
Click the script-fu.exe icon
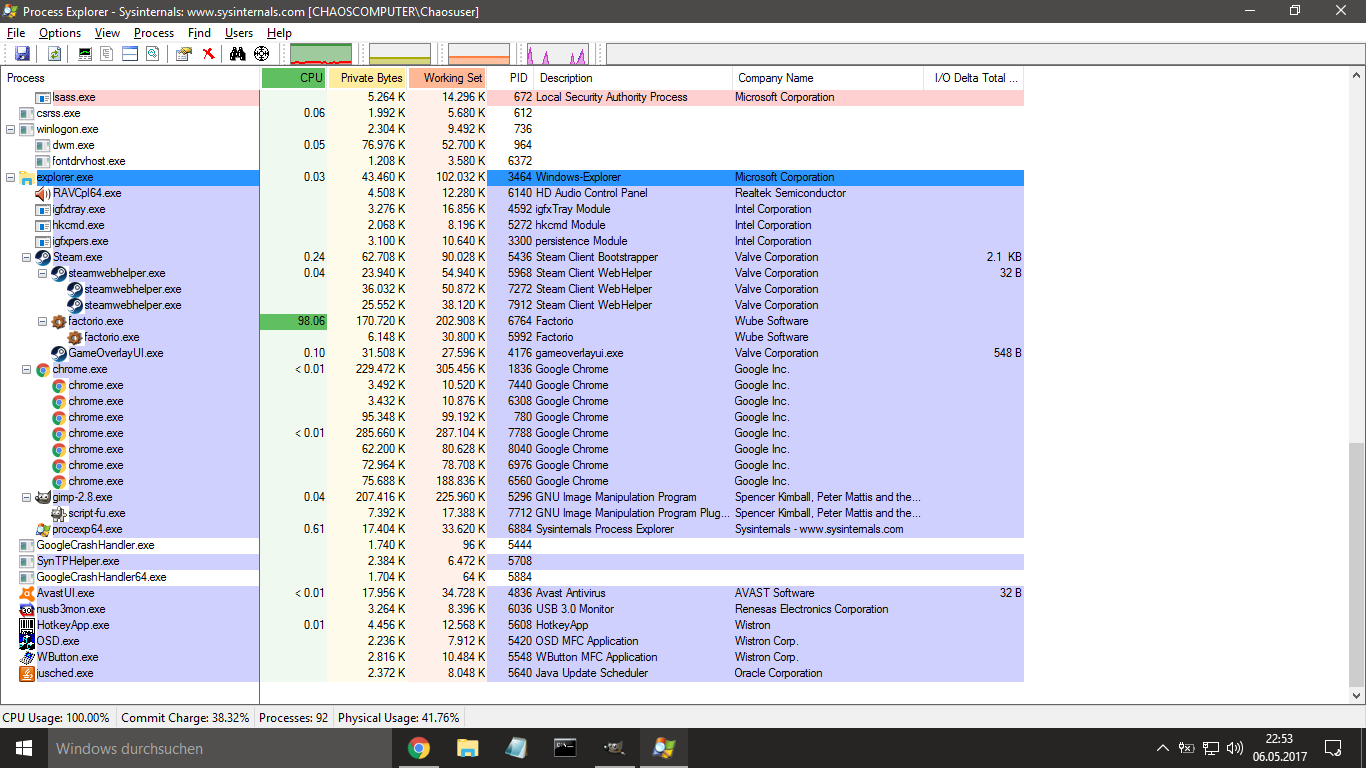tap(59, 513)
